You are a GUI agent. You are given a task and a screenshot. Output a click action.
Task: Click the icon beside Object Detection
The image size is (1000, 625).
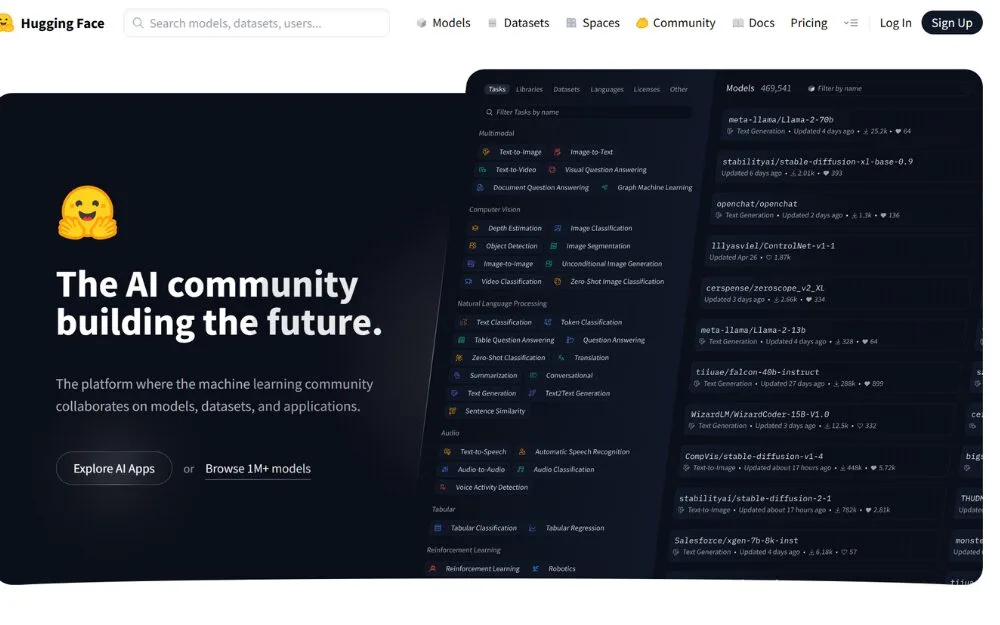pyautogui.click(x=473, y=246)
